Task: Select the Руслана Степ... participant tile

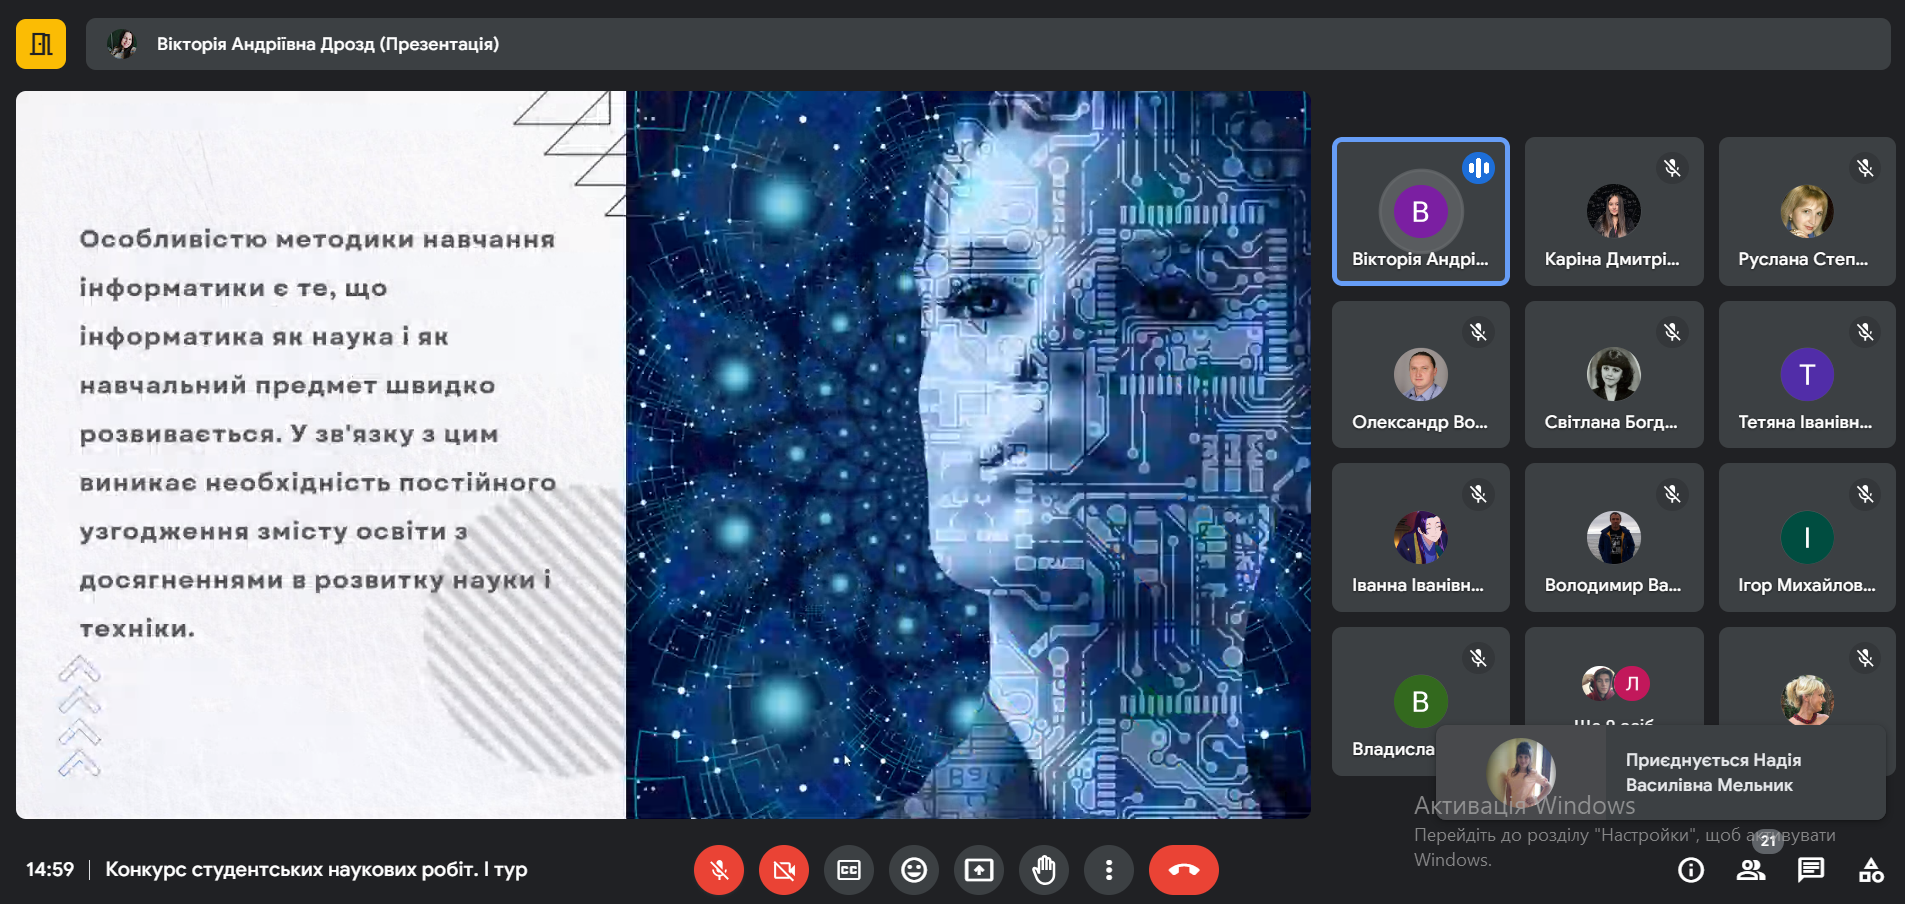Action: (x=1807, y=211)
